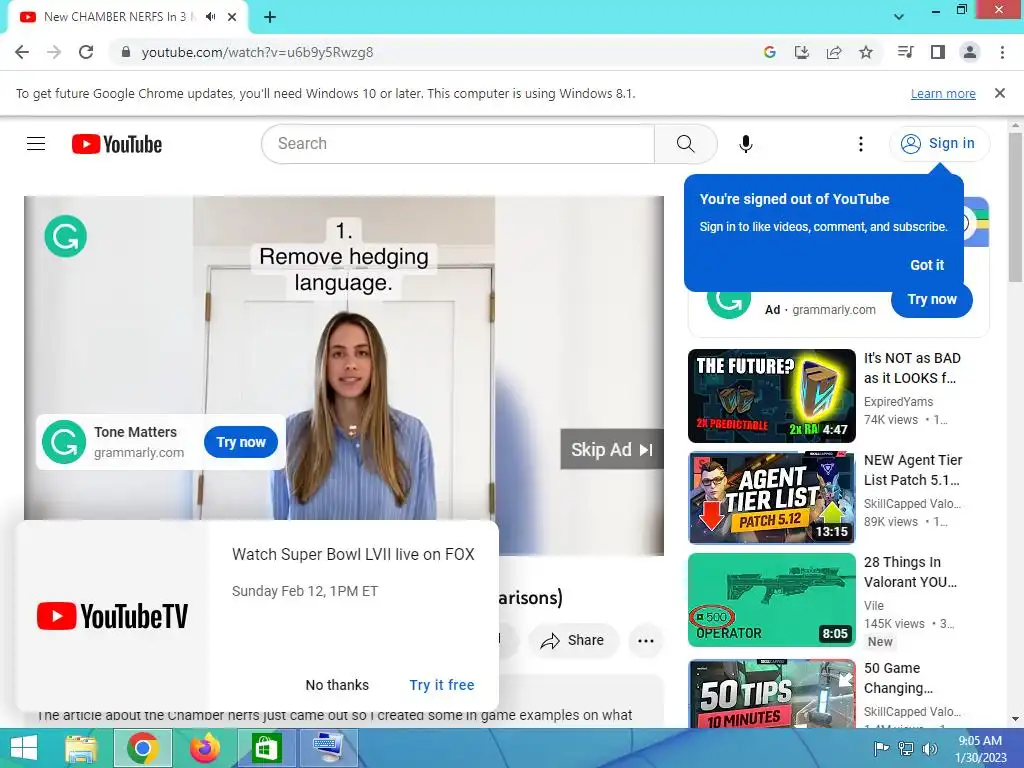Screen dimensions: 1024x768
Task: Share this page icon in toolbar
Action: pos(834,52)
